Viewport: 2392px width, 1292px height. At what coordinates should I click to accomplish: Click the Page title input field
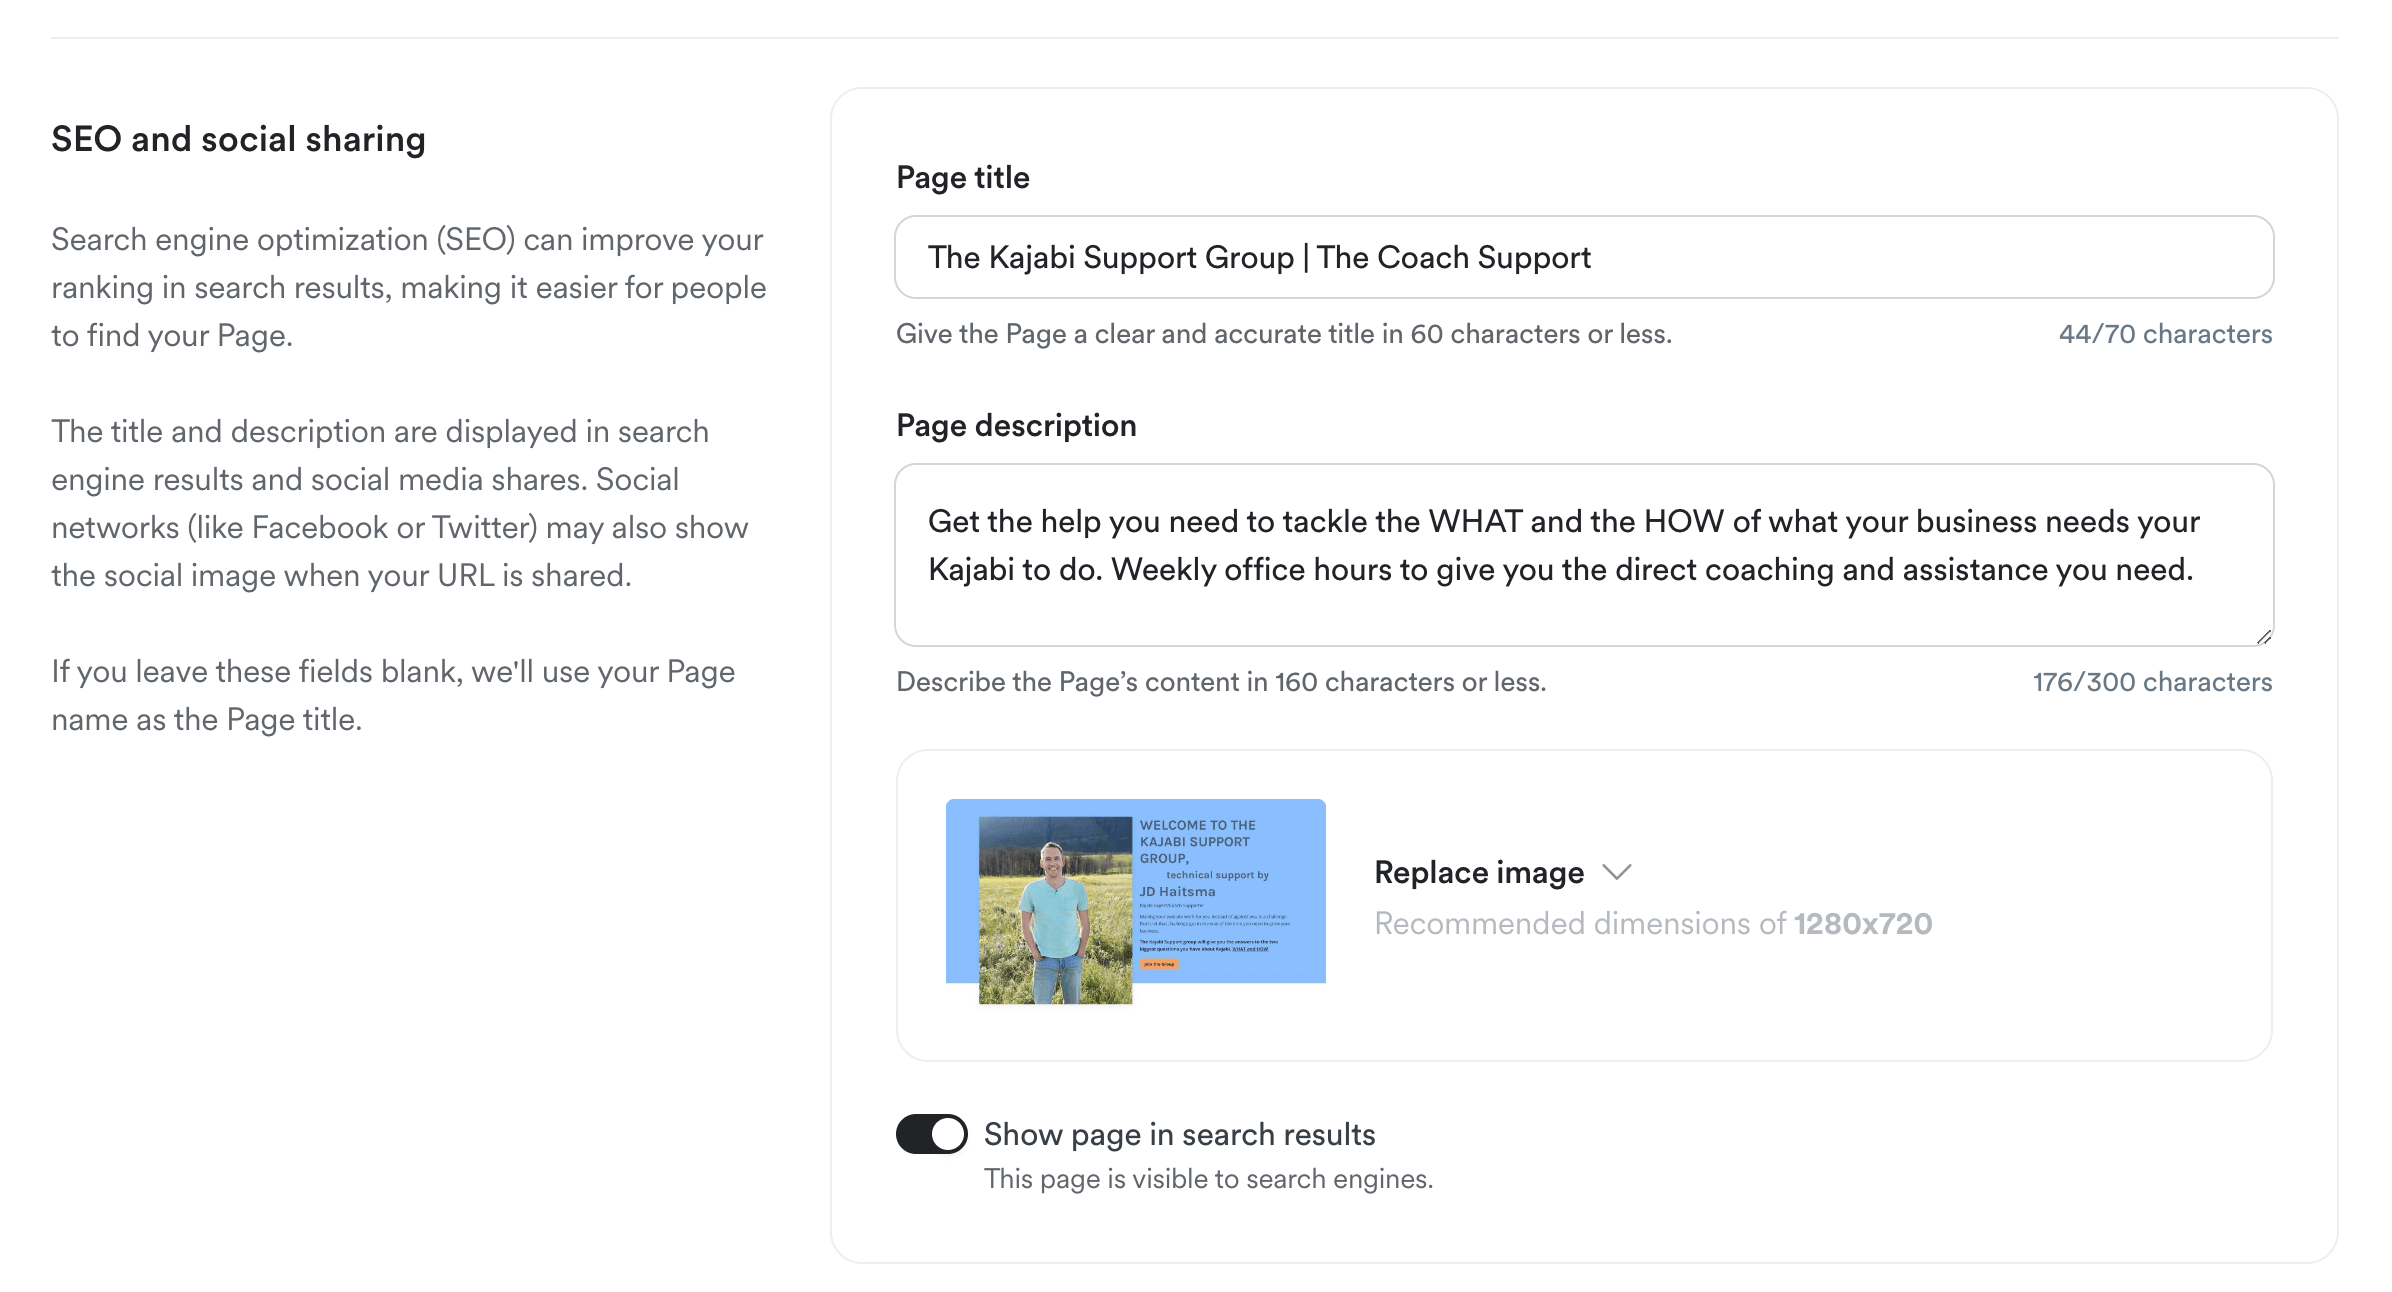[1584, 257]
